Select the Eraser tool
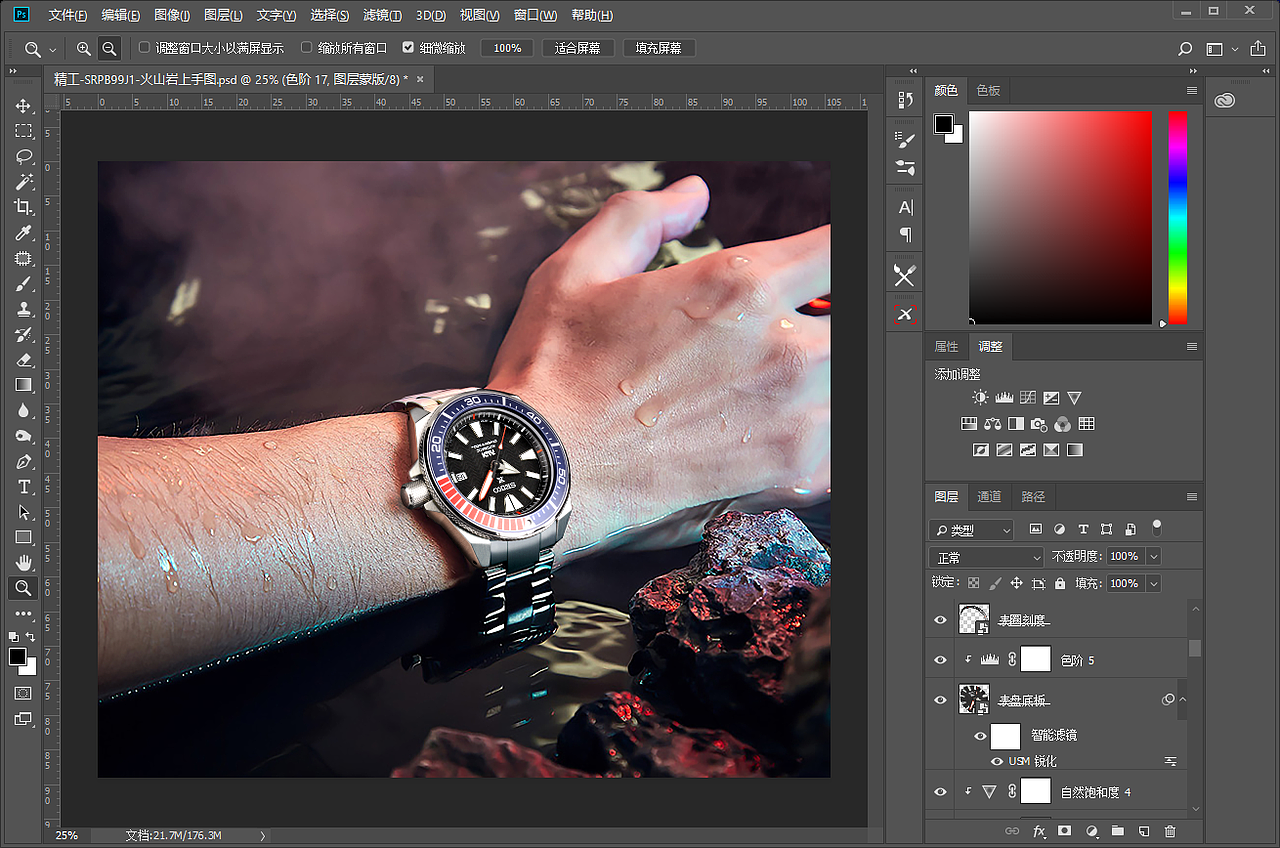 [23, 360]
